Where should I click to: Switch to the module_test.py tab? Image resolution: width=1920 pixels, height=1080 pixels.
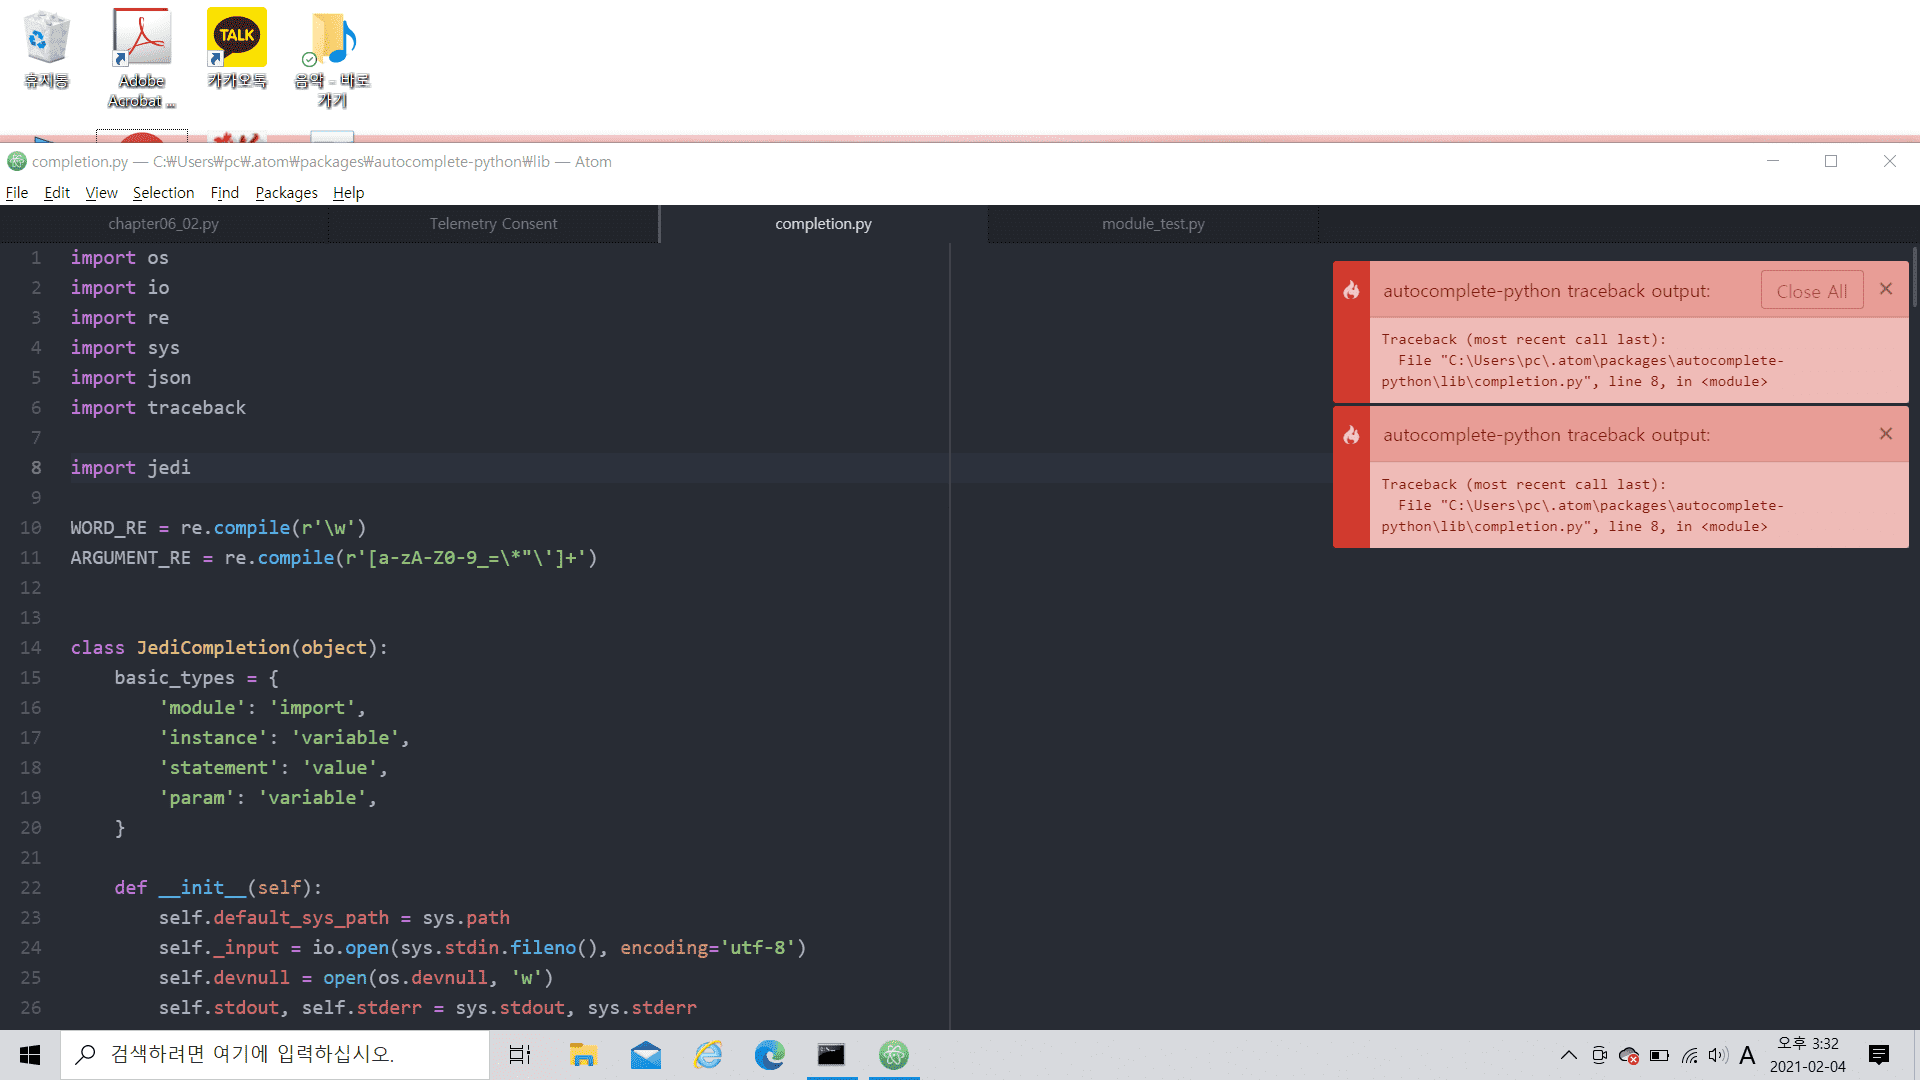tap(1153, 224)
